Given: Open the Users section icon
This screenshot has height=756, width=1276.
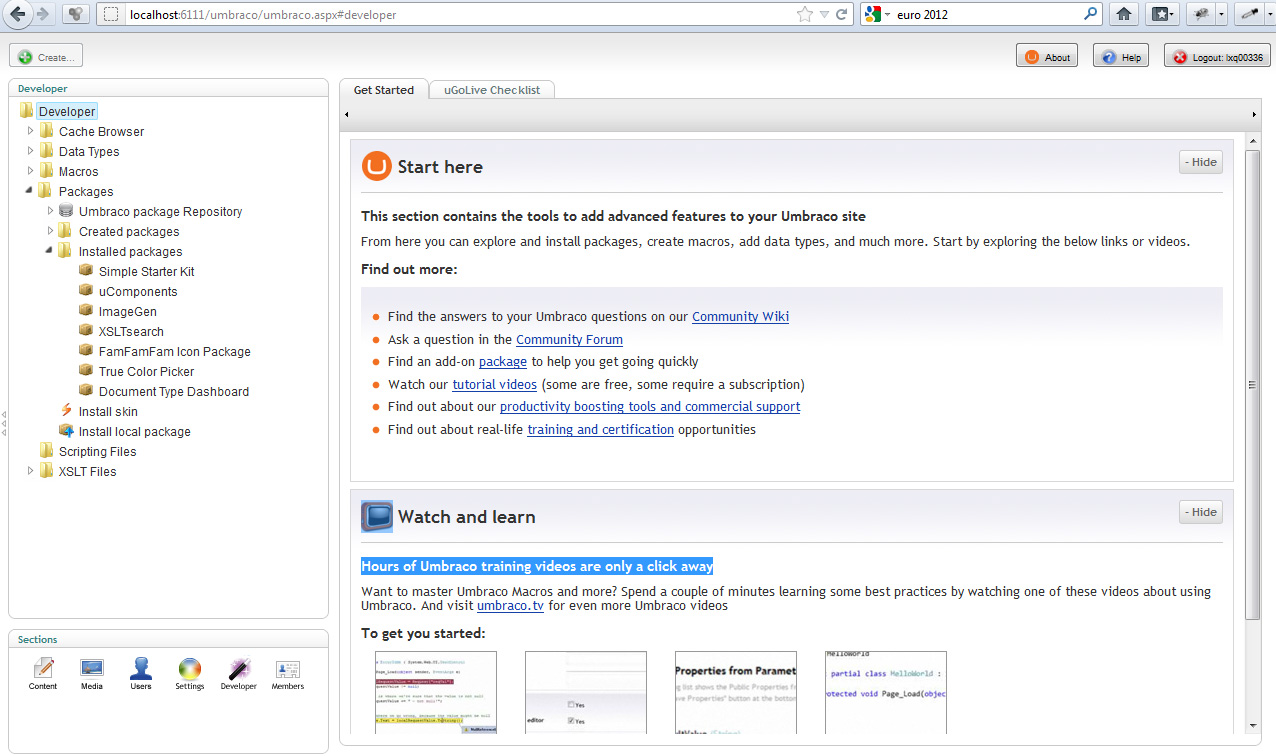Looking at the screenshot, I should (x=141, y=668).
